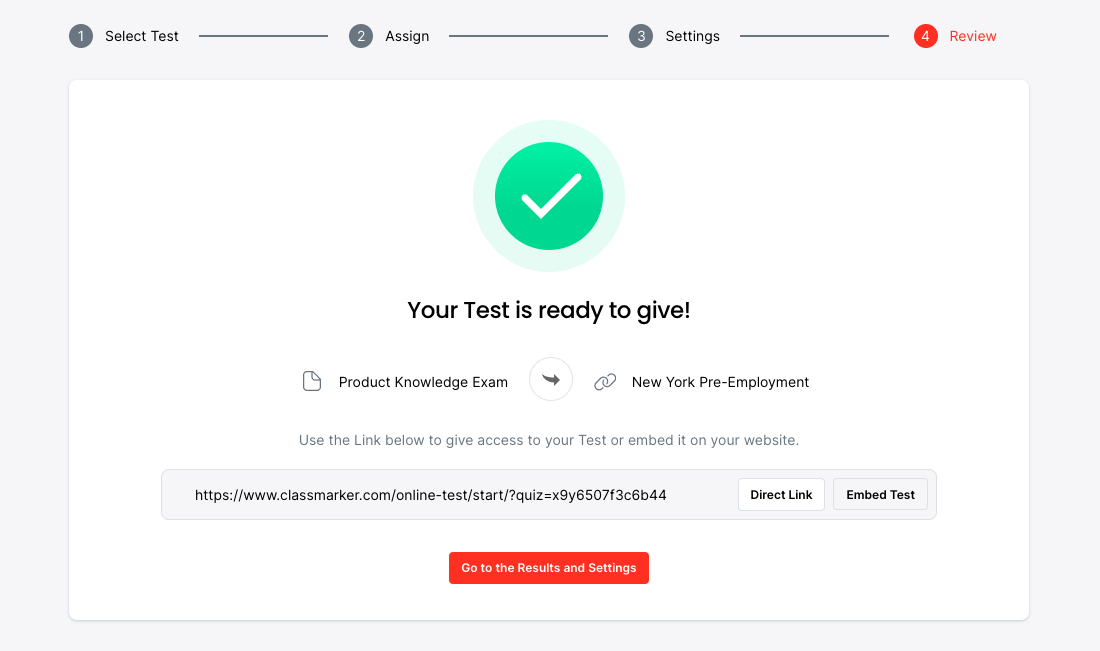Viewport: 1100px width, 651px height.
Task: Choose the Direct Link option
Action: (781, 495)
